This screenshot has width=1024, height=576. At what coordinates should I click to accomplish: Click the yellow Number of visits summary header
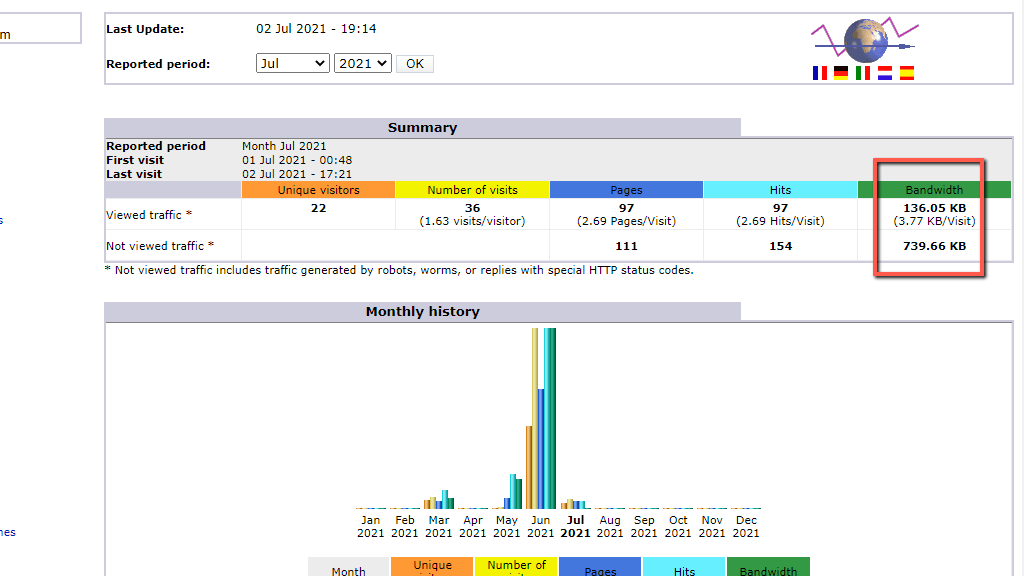click(x=472, y=190)
